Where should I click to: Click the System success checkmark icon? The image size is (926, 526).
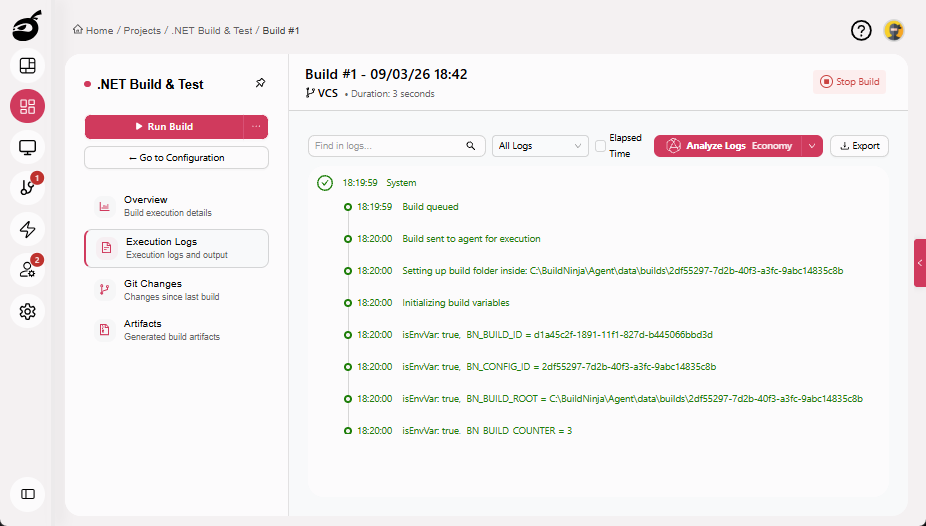(x=325, y=183)
